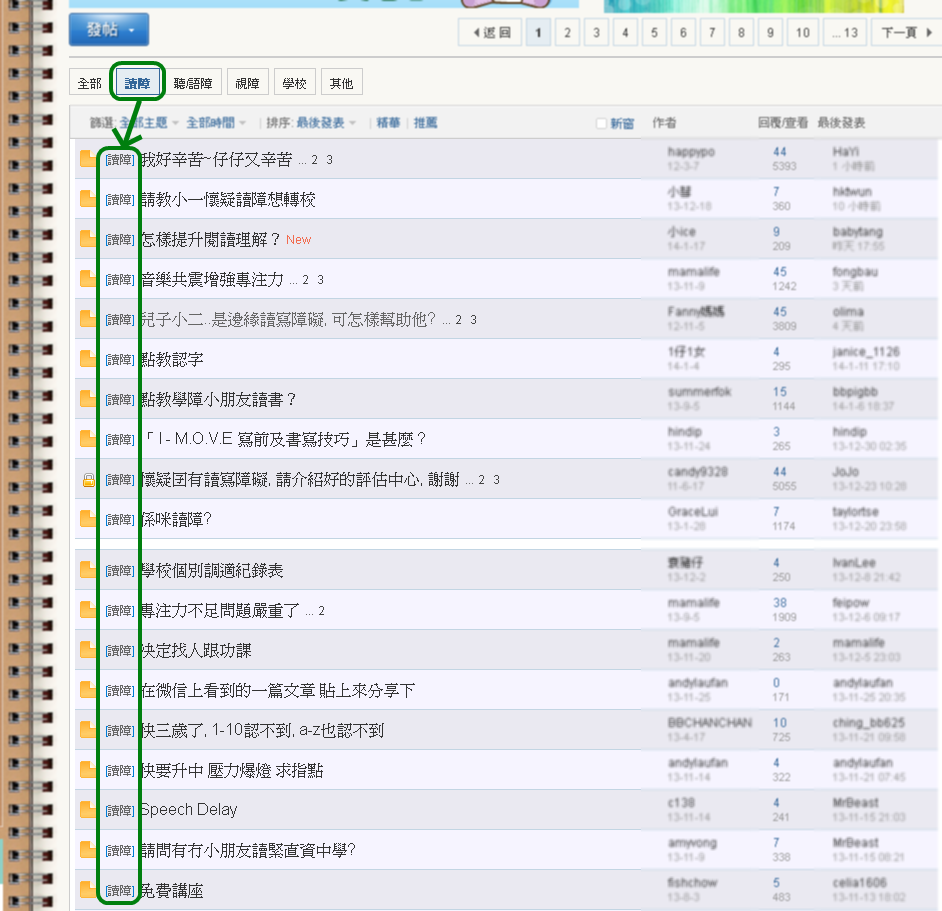
Task: Select the 學校 category tab
Action: click(x=294, y=83)
